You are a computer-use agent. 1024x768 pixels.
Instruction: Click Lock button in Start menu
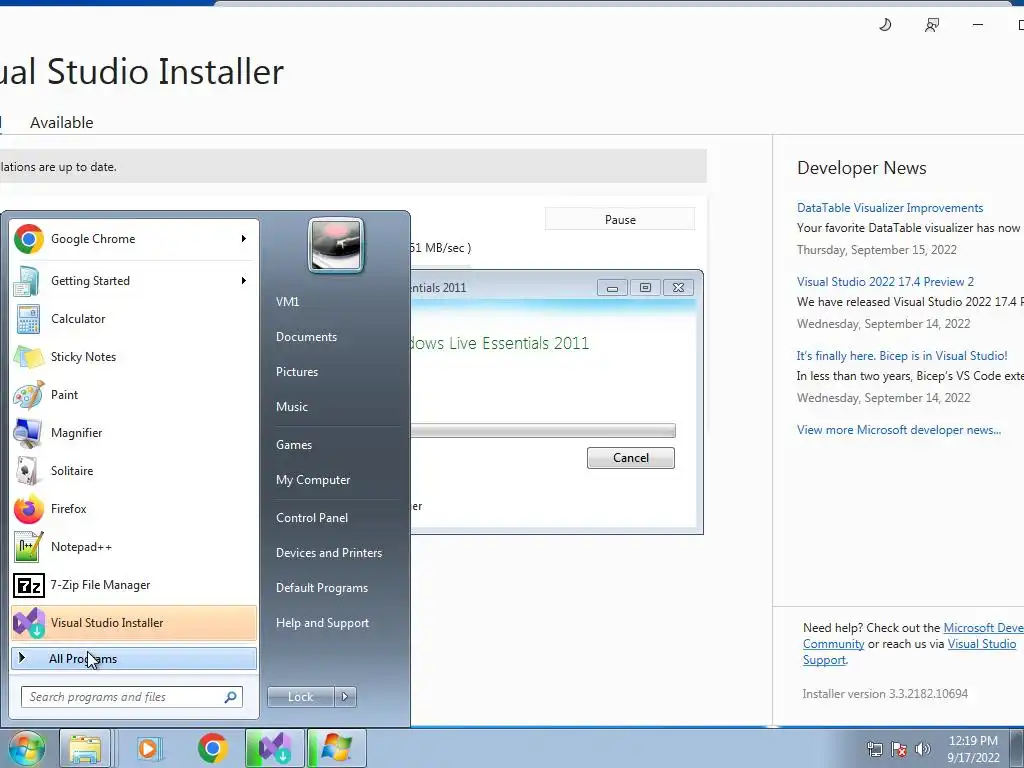tap(300, 697)
